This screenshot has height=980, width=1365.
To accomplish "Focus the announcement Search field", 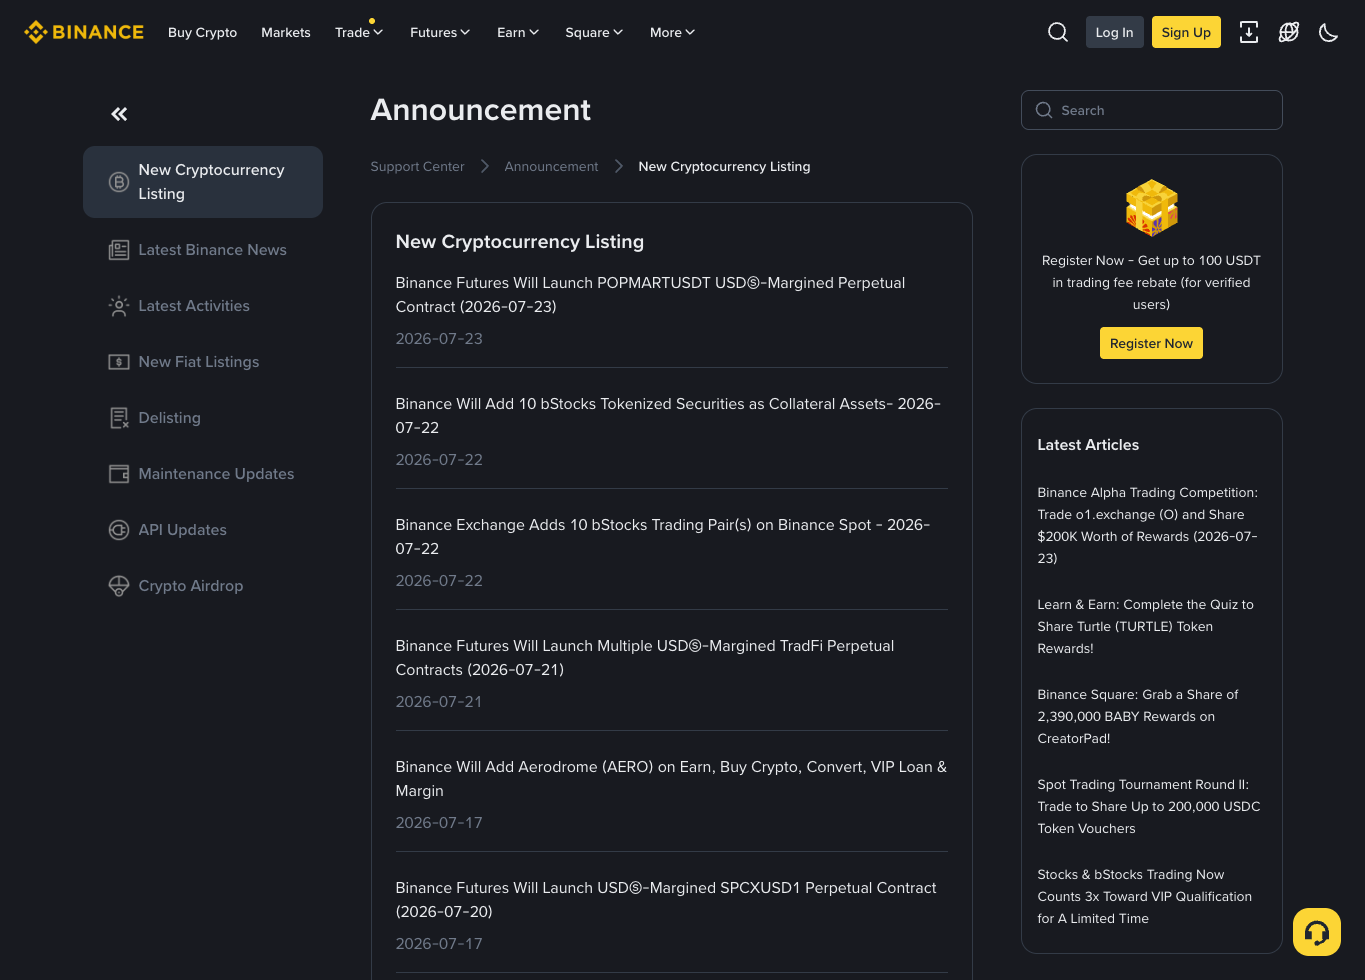I will 1151,110.
